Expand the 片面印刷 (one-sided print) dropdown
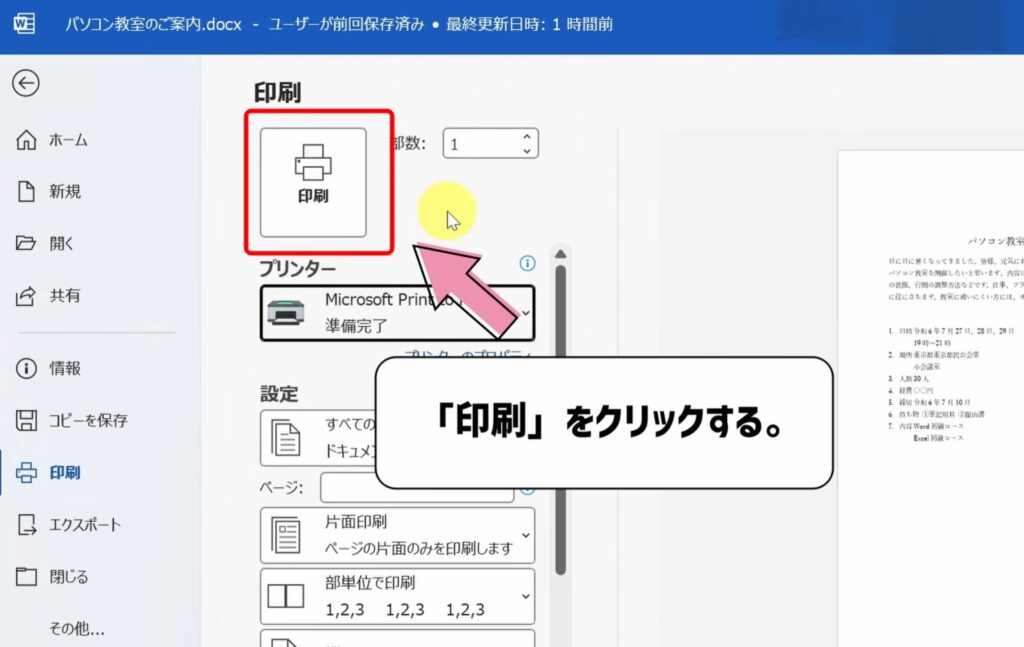Screen dimensions: 1024x647 tap(397, 535)
